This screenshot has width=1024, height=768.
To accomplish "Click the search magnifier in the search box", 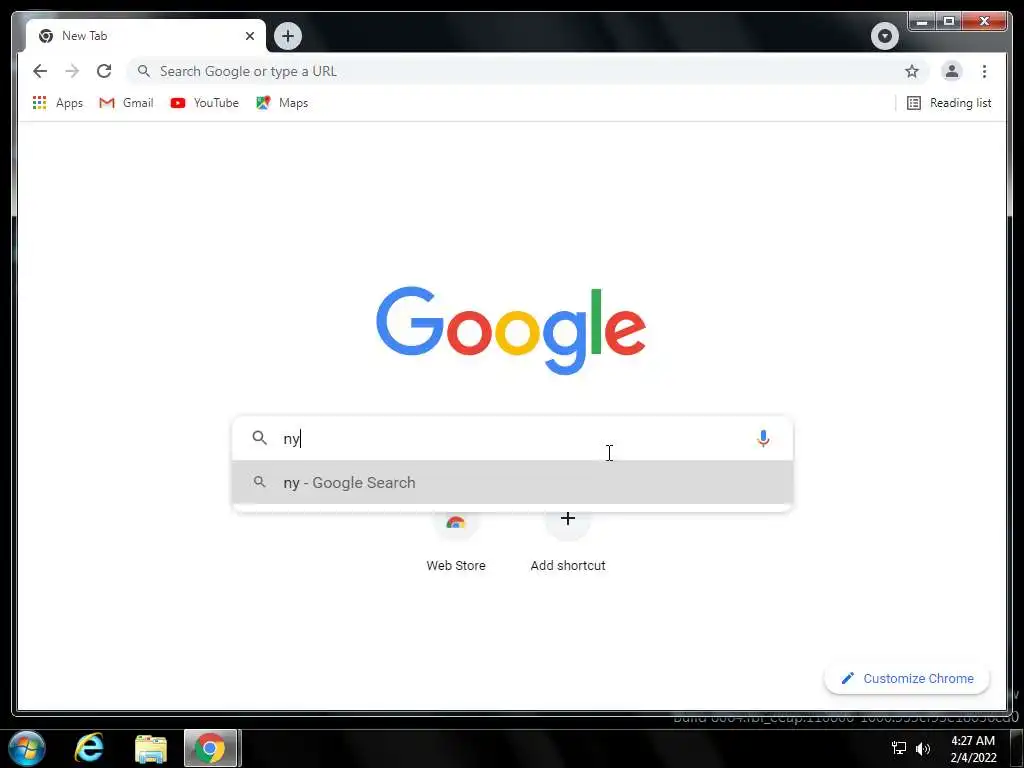I will point(259,438).
